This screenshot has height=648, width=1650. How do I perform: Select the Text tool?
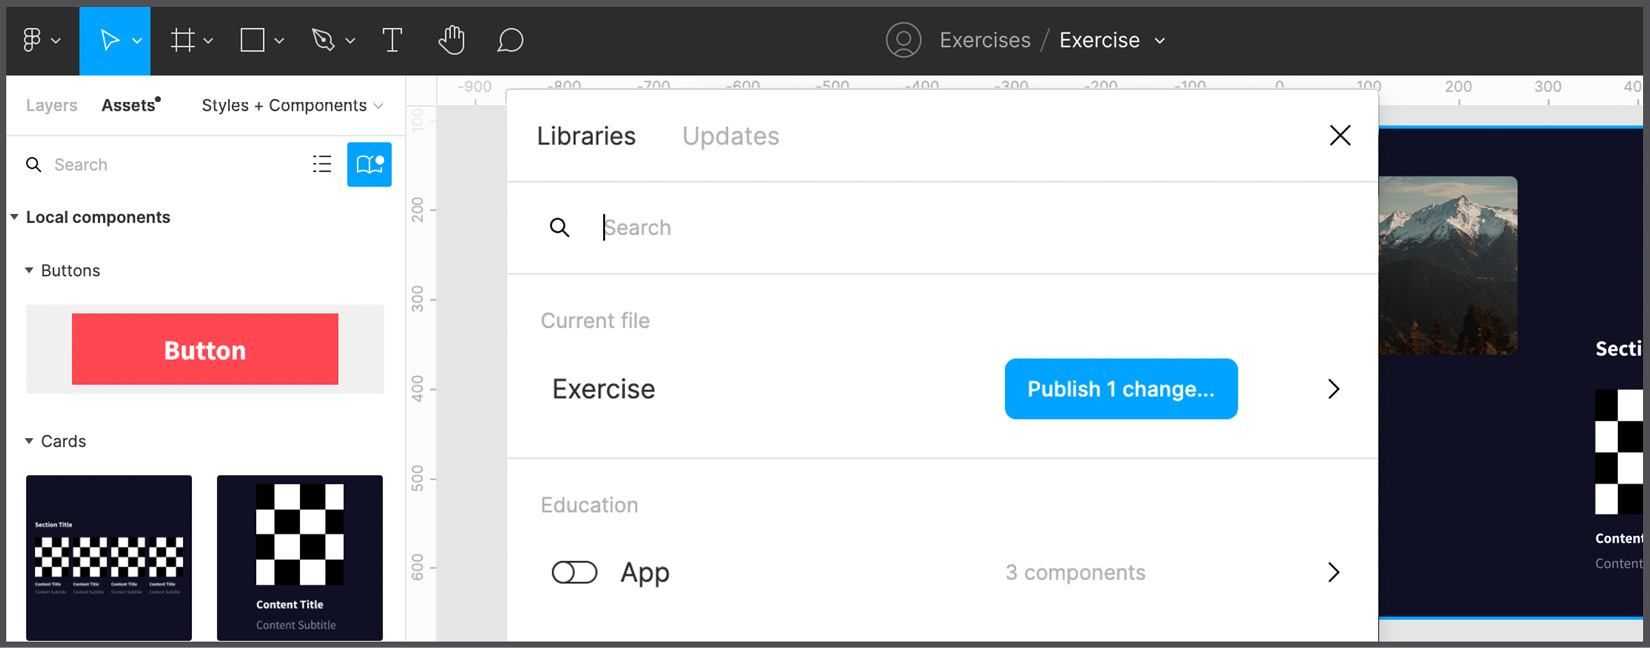tap(392, 40)
